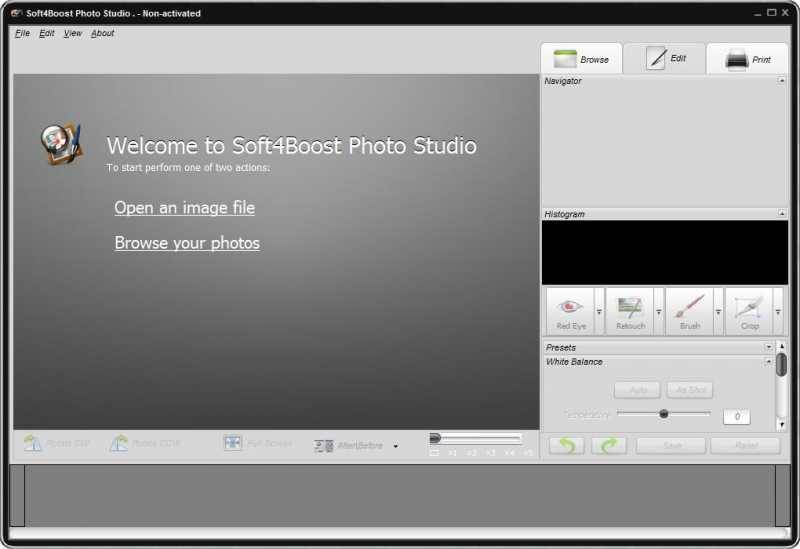
Task: Click the Browse your photos link
Action: (187, 243)
